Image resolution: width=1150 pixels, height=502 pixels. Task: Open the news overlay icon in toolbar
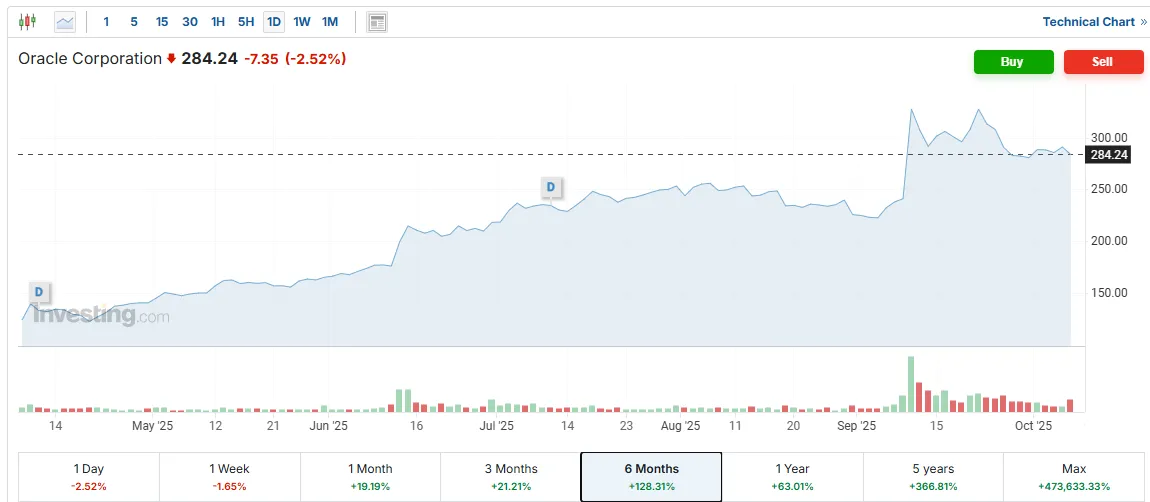tap(377, 21)
